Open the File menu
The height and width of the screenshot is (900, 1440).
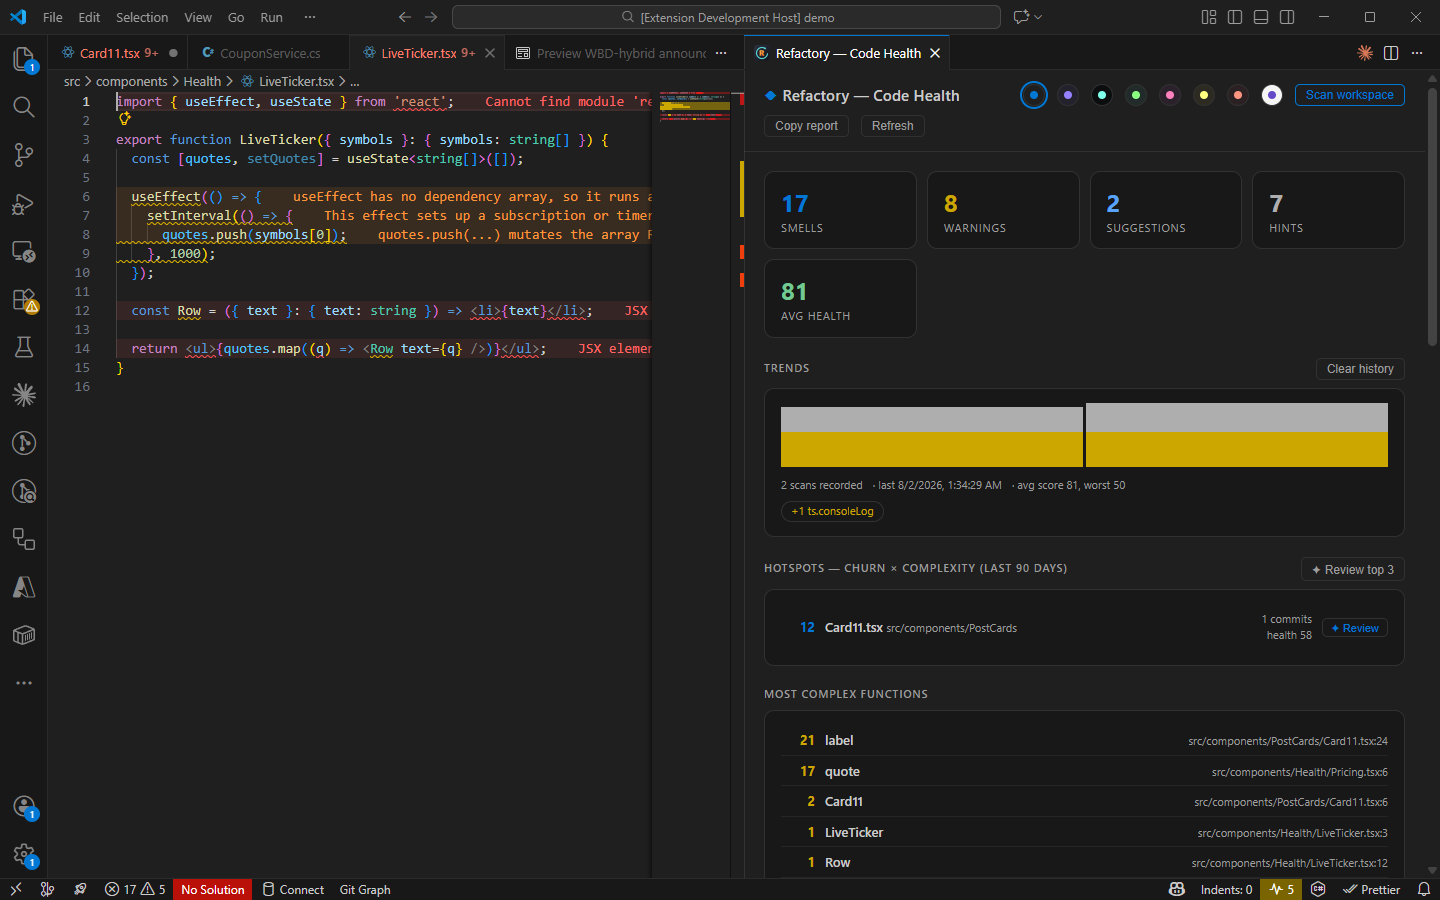[53, 17]
